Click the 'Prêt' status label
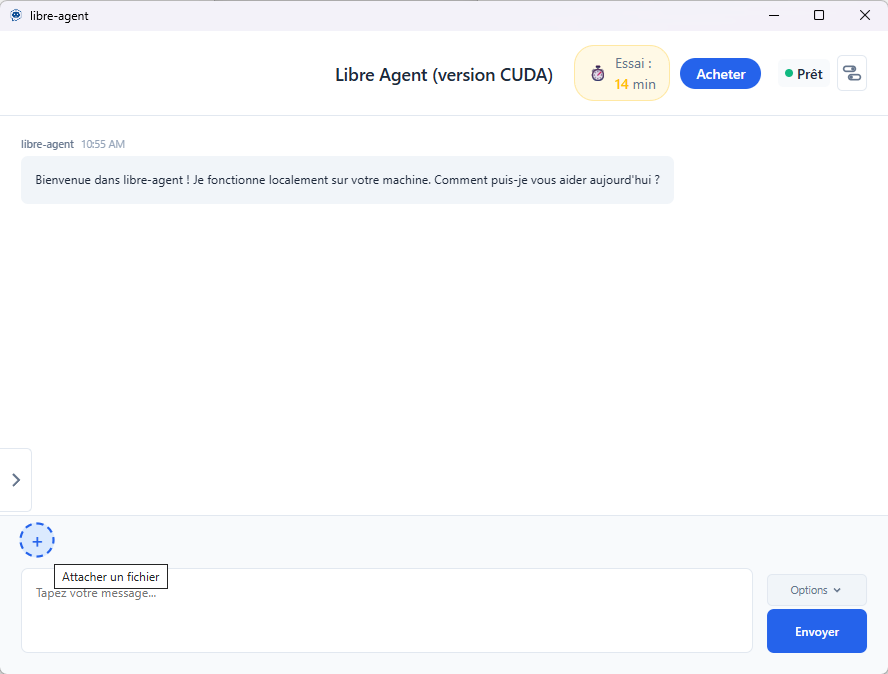 point(809,74)
